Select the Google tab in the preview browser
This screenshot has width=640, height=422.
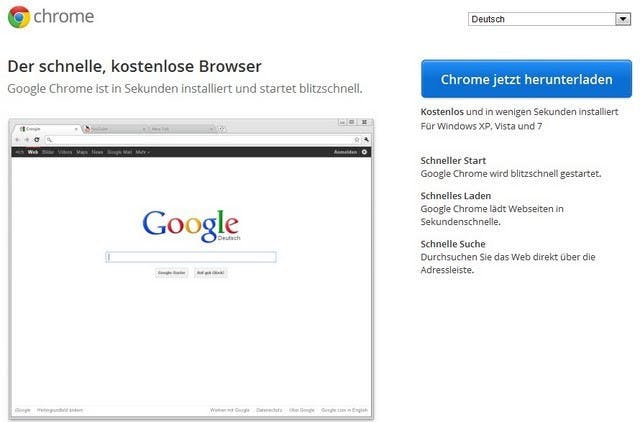click(x=47, y=129)
